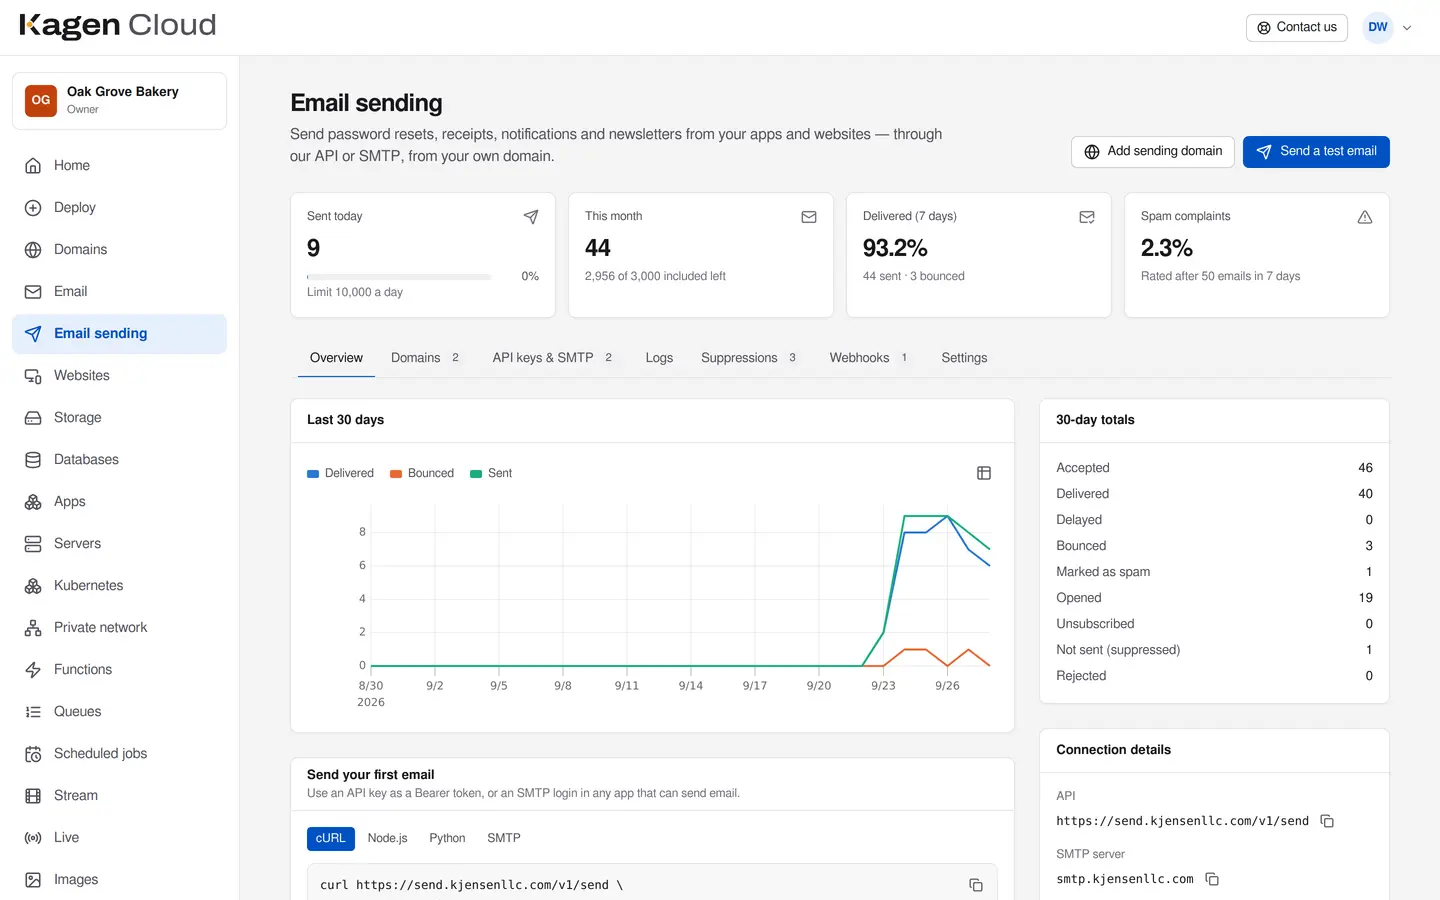
Task: Open the Suppressions tab
Action: pos(749,358)
